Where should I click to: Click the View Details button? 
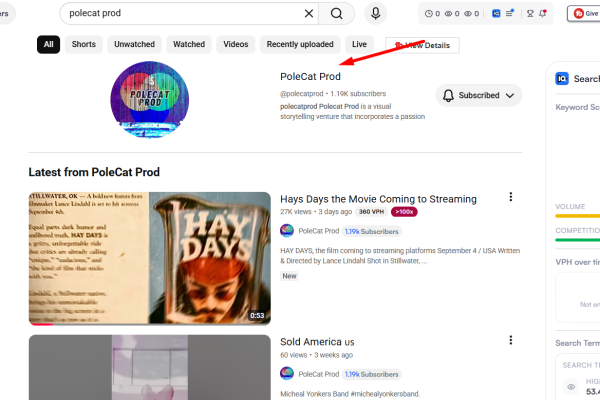pos(422,46)
